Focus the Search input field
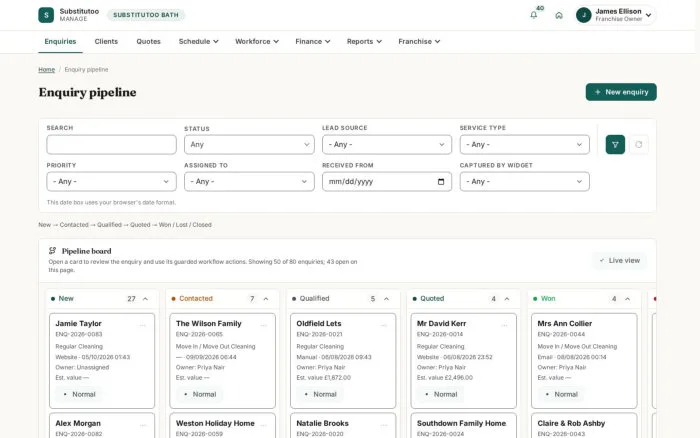This screenshot has width=700, height=438. (x=111, y=145)
